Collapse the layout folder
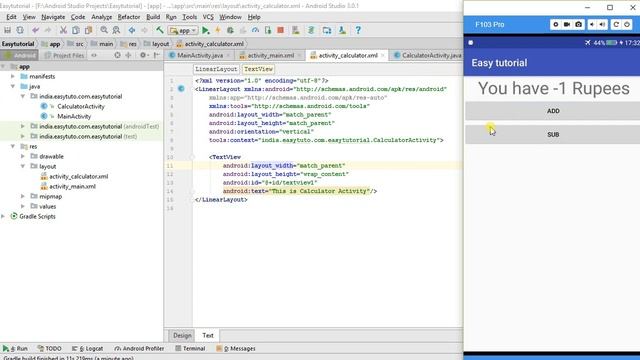The height and width of the screenshot is (360, 640). [23, 166]
